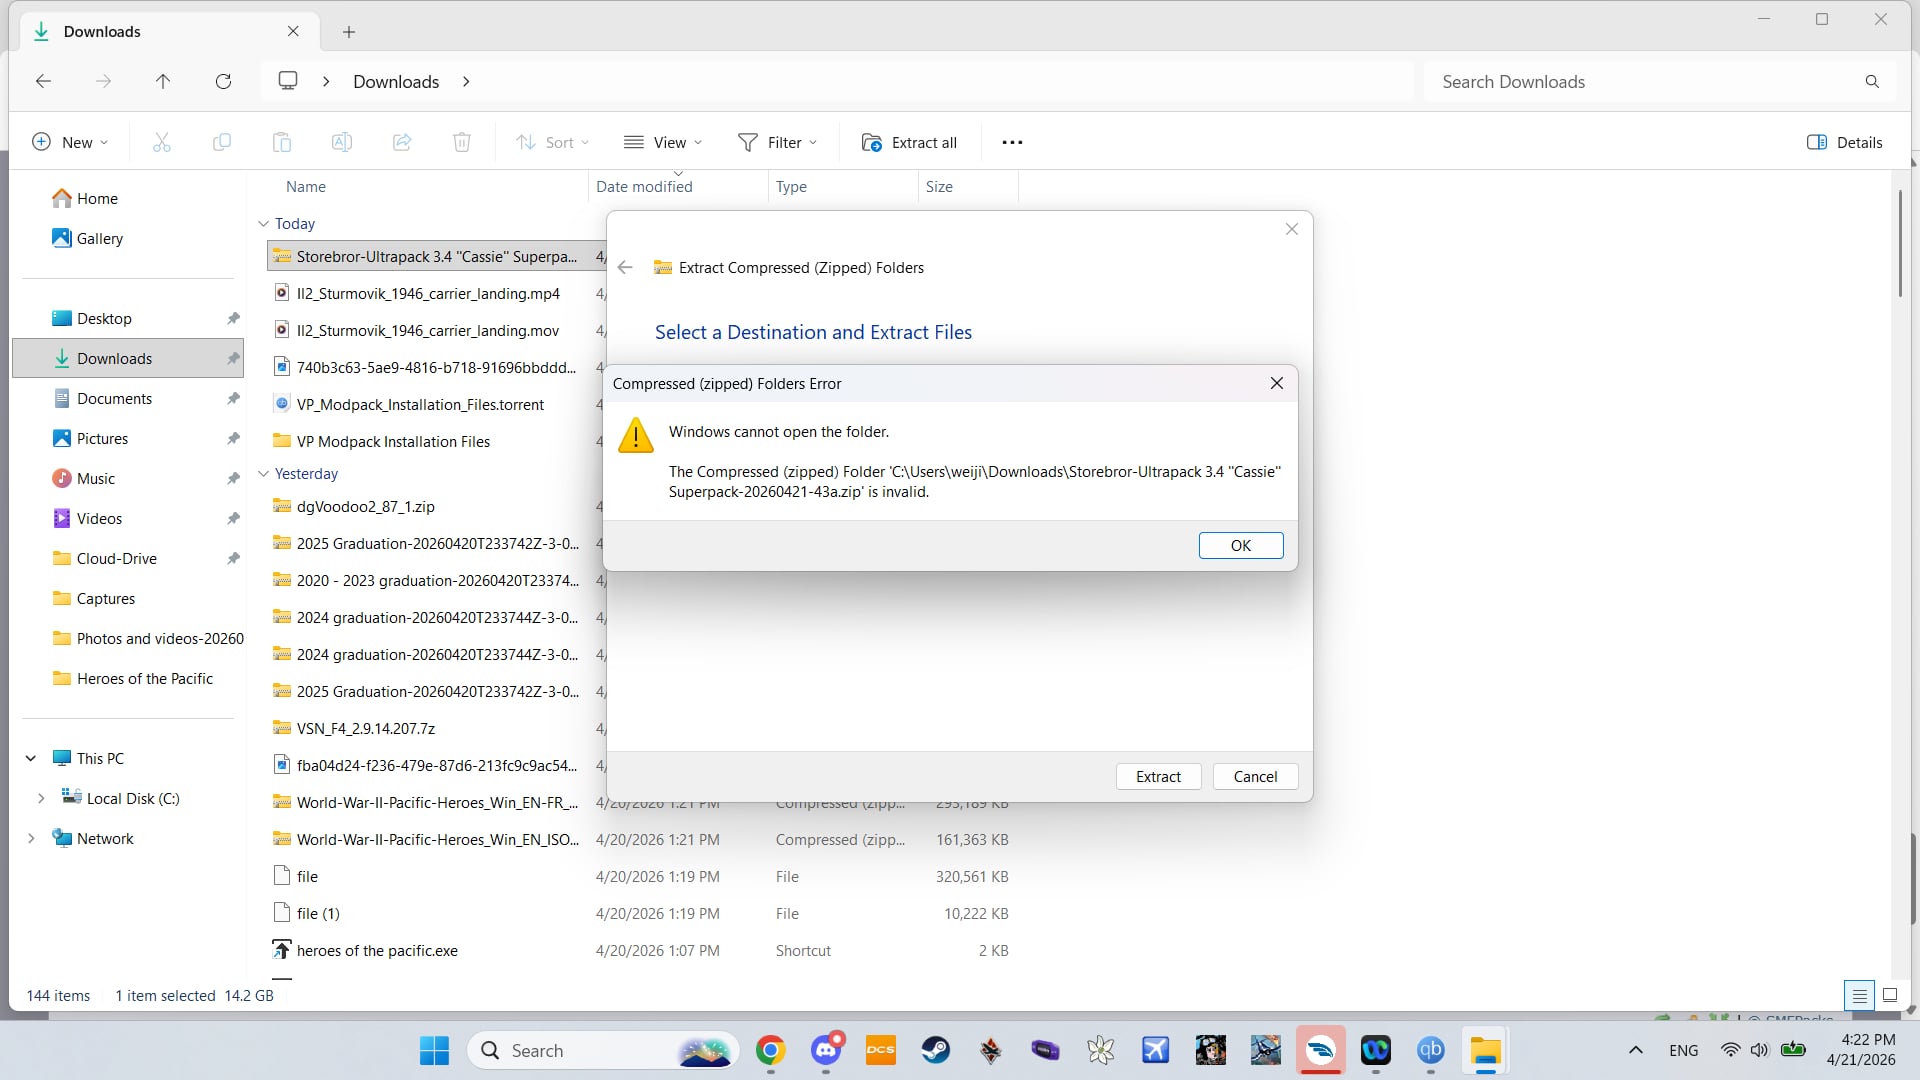This screenshot has width=1920, height=1080.
Task: Open the View dropdown menu
Action: pyautogui.click(x=663, y=142)
